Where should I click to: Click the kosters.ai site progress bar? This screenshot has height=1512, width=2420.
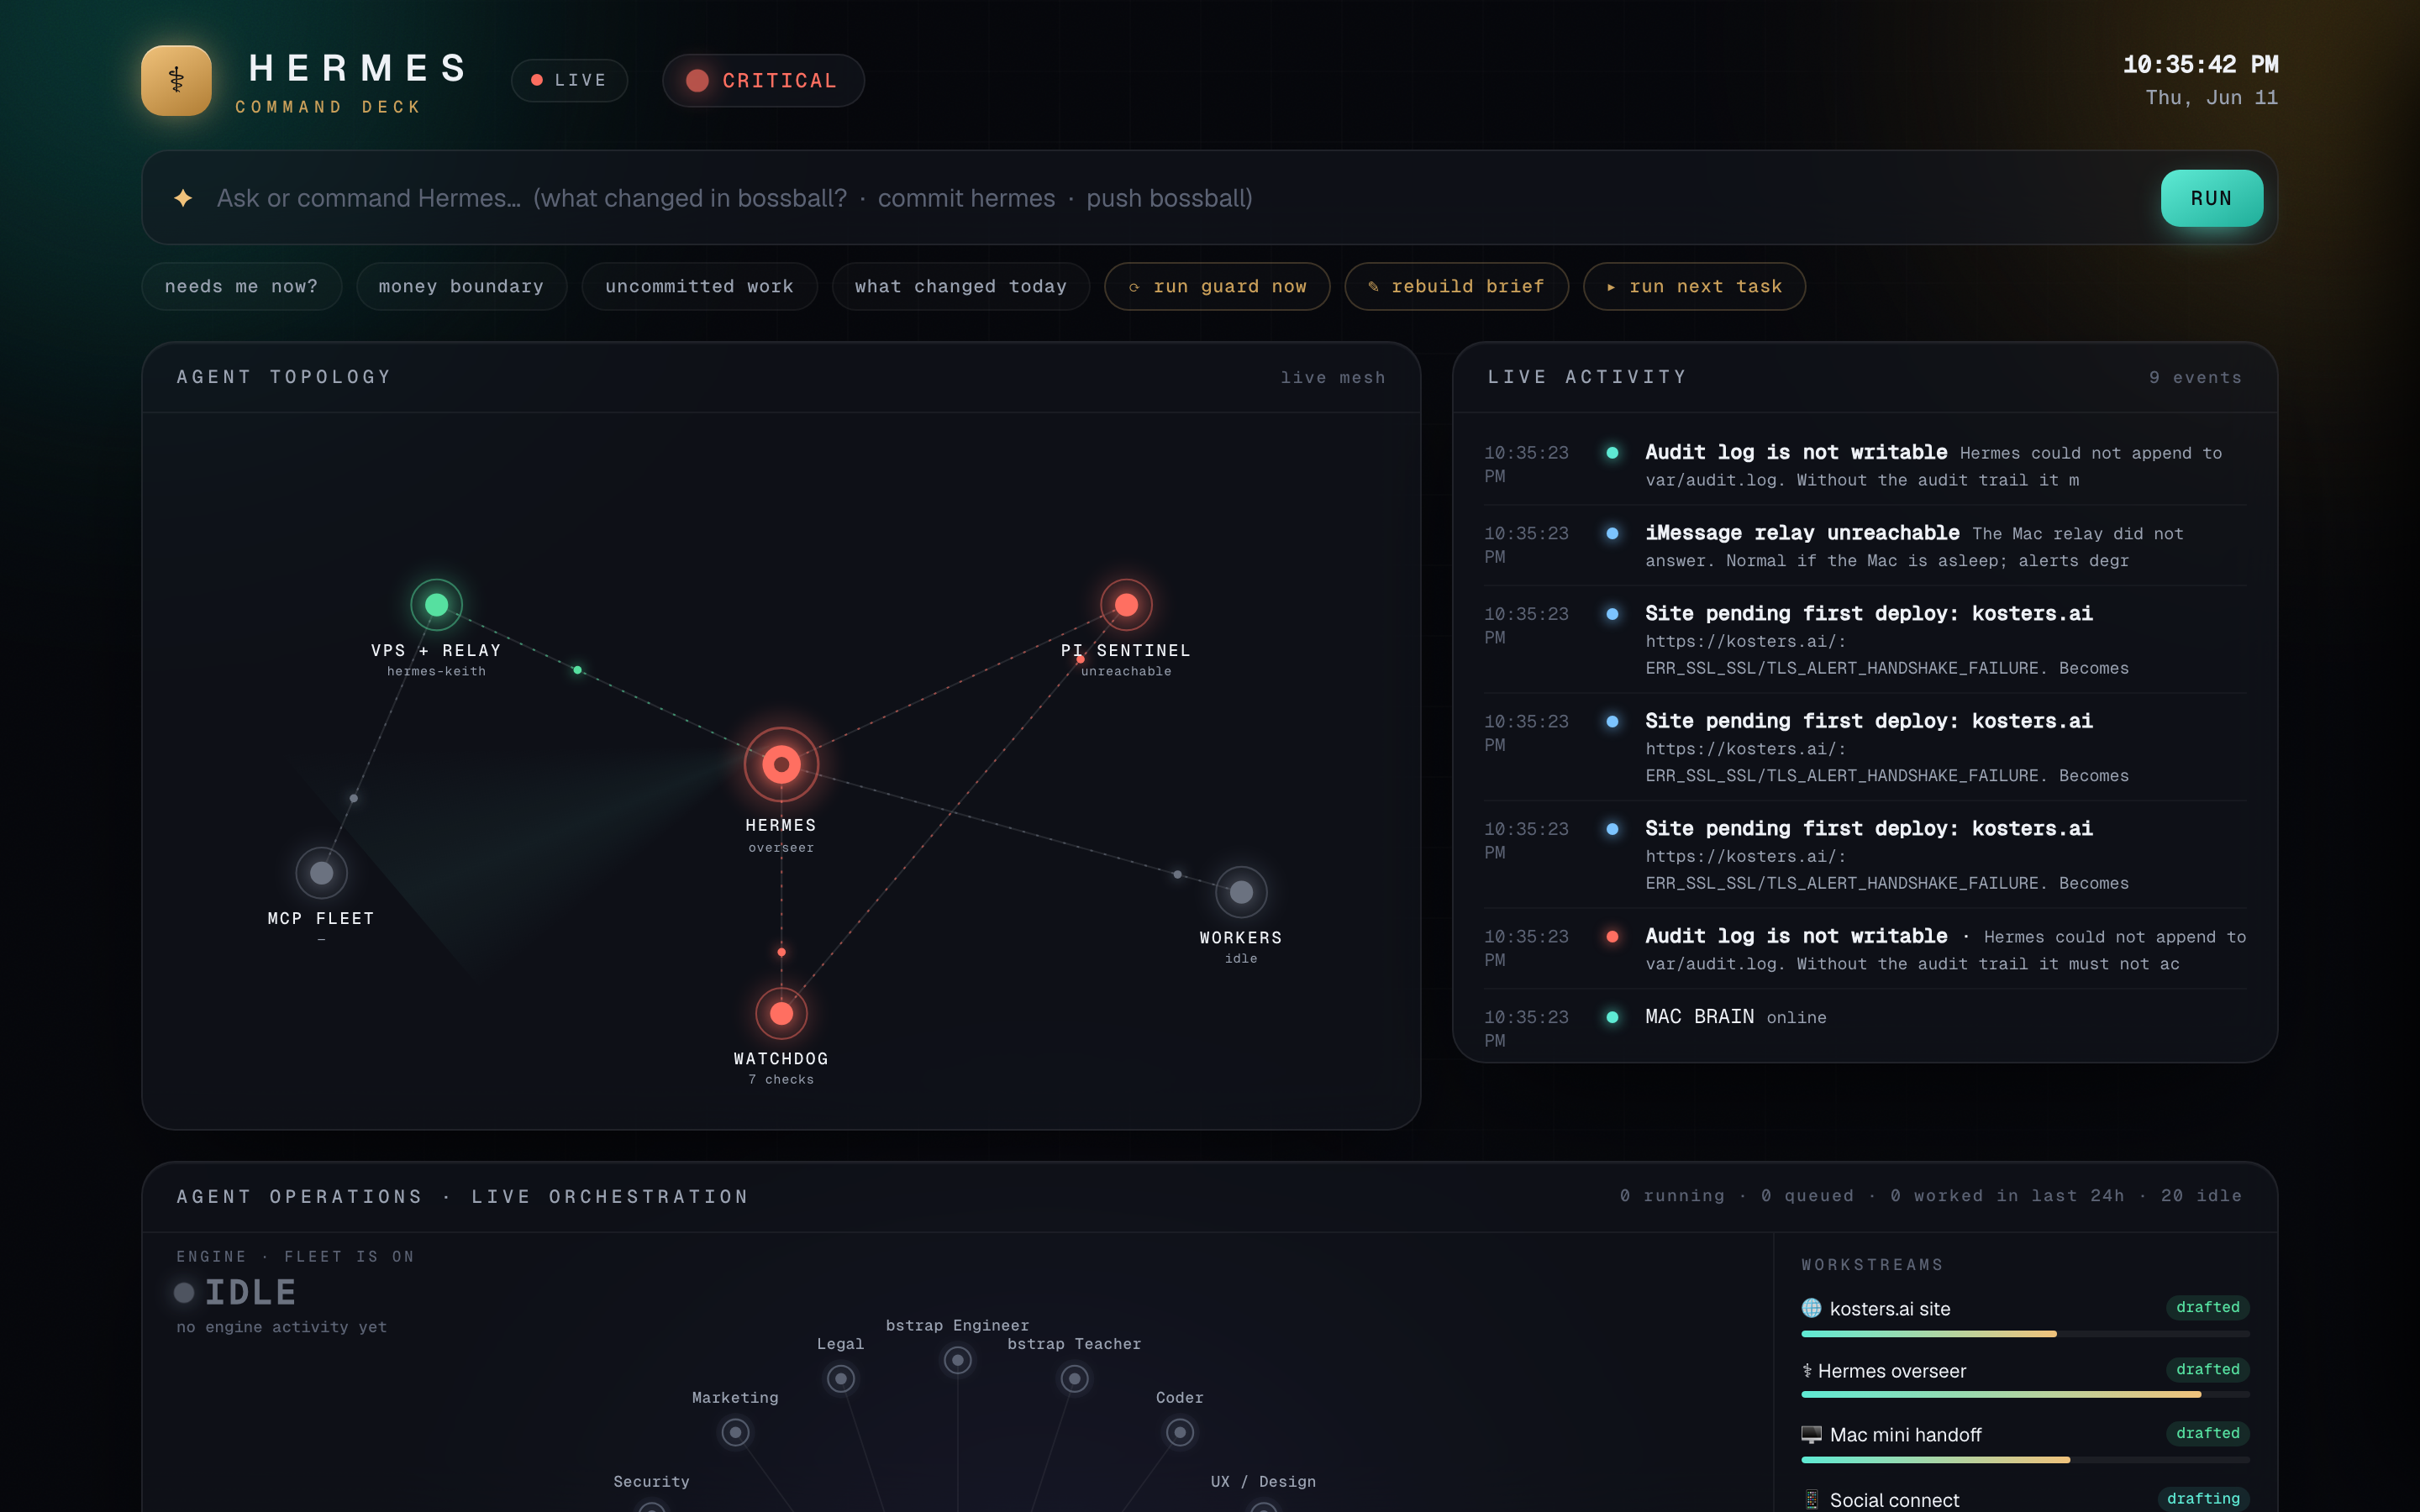[x=2025, y=1334]
